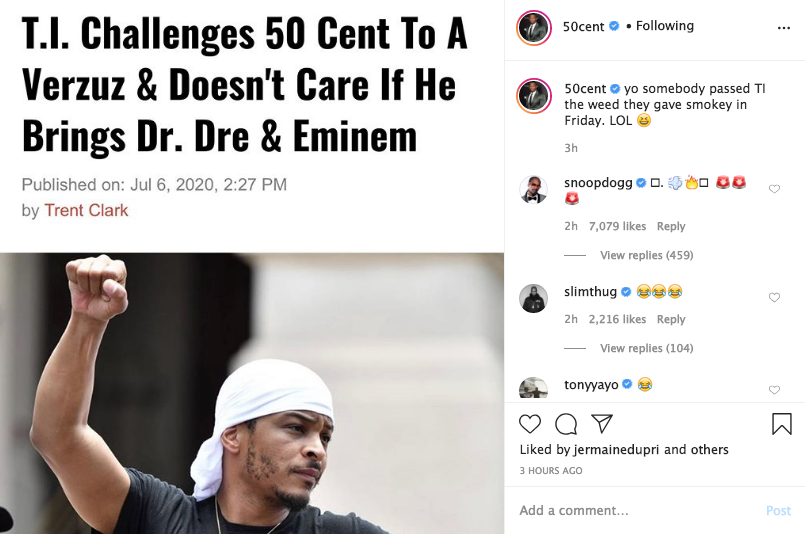
Task: Reply to slimthug's comment
Action: point(671,319)
